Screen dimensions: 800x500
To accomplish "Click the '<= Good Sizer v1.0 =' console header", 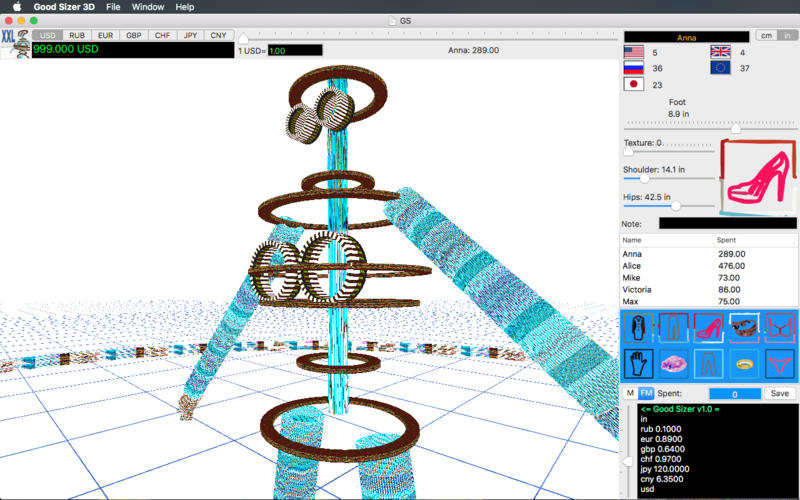I will point(680,409).
